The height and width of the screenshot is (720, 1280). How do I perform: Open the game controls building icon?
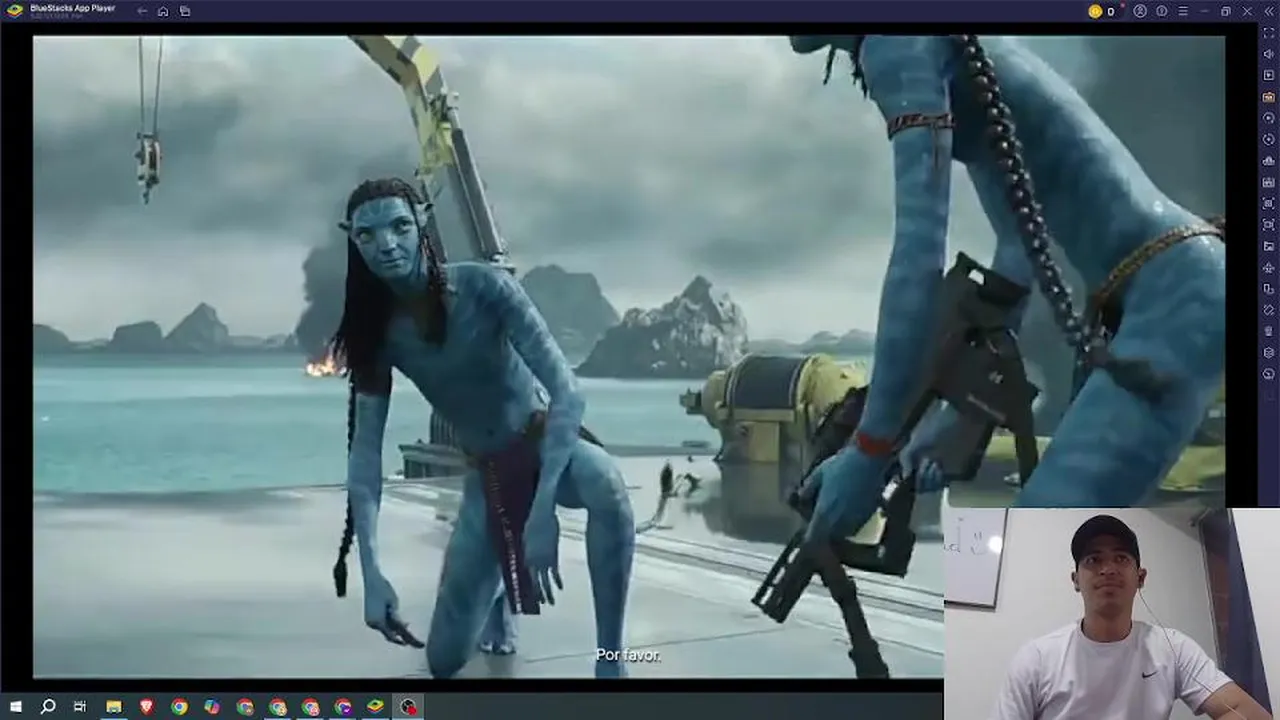[x=1268, y=161]
